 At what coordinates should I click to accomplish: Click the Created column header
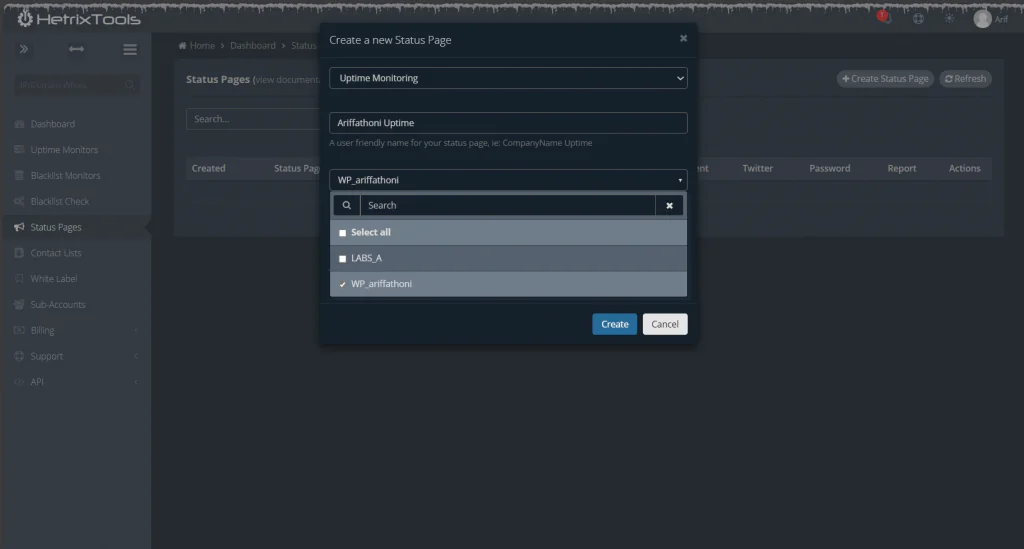(x=208, y=168)
